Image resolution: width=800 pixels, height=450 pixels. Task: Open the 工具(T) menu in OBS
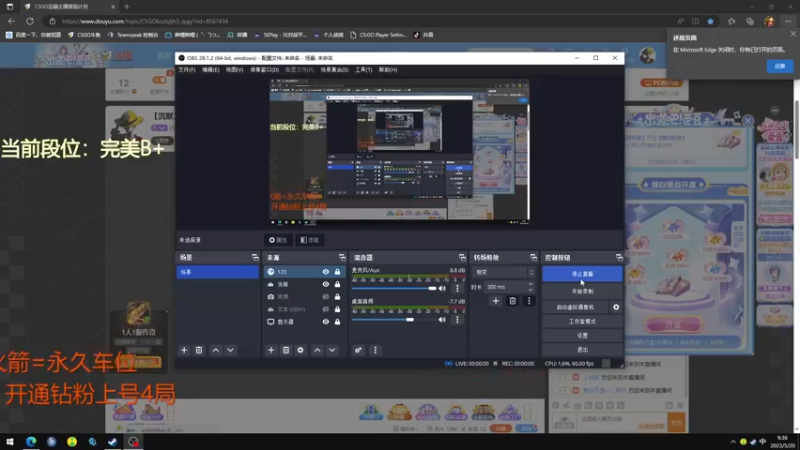click(363, 70)
